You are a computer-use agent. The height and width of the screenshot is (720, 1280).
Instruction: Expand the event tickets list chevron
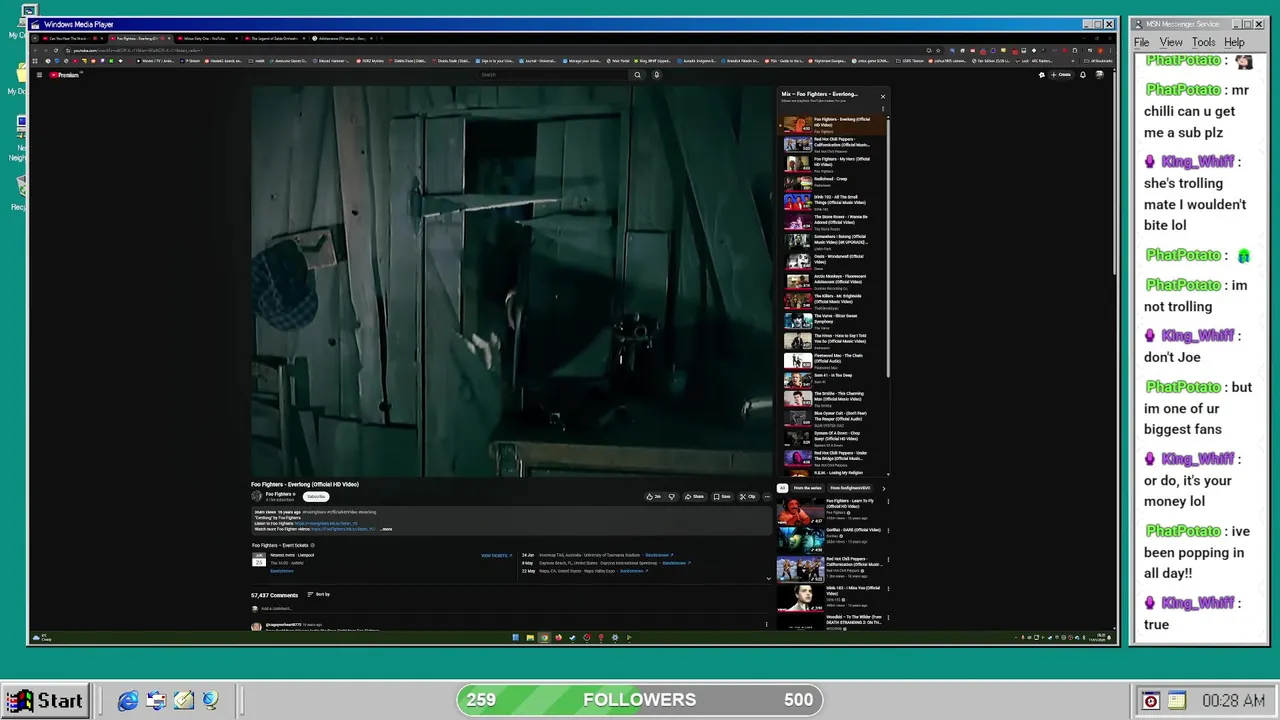coord(768,578)
